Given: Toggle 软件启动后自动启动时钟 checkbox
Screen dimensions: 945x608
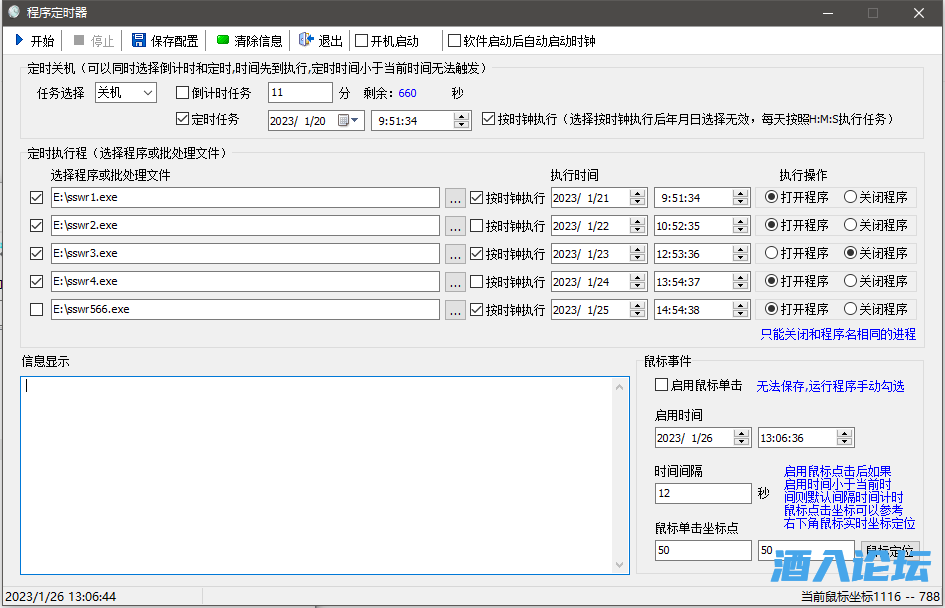Looking at the screenshot, I should [455, 42].
